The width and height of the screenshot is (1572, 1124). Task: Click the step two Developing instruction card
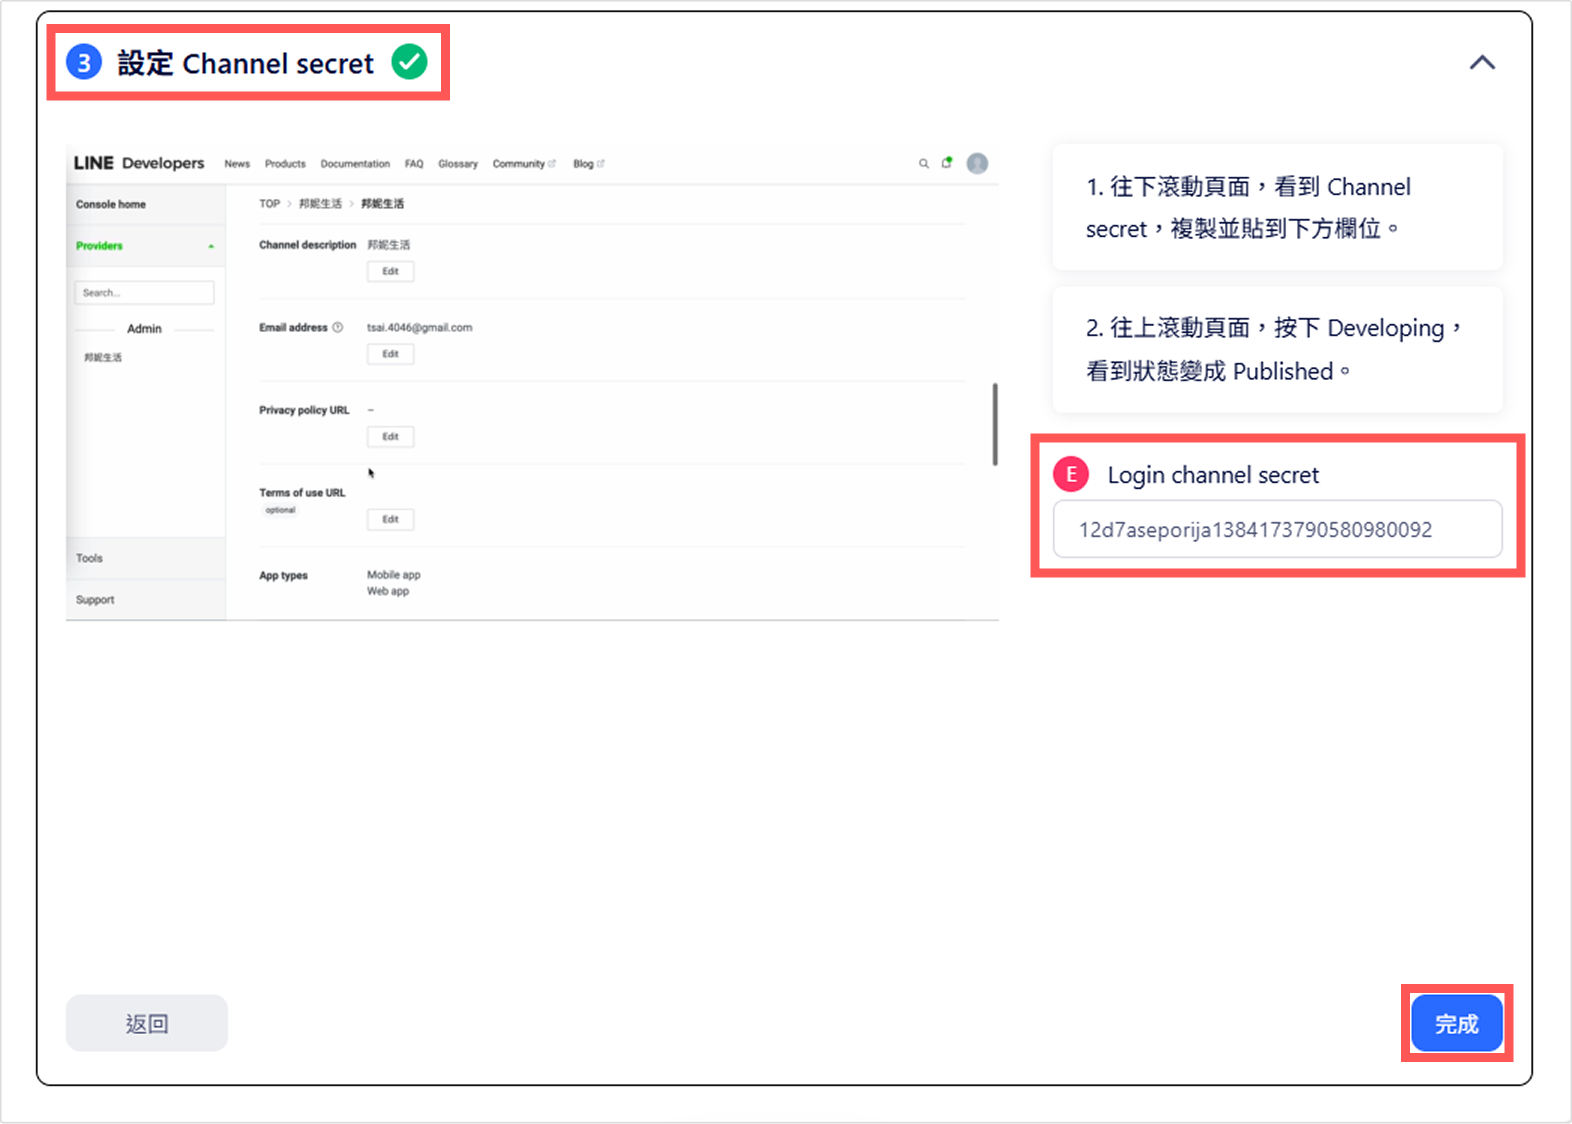(1277, 349)
